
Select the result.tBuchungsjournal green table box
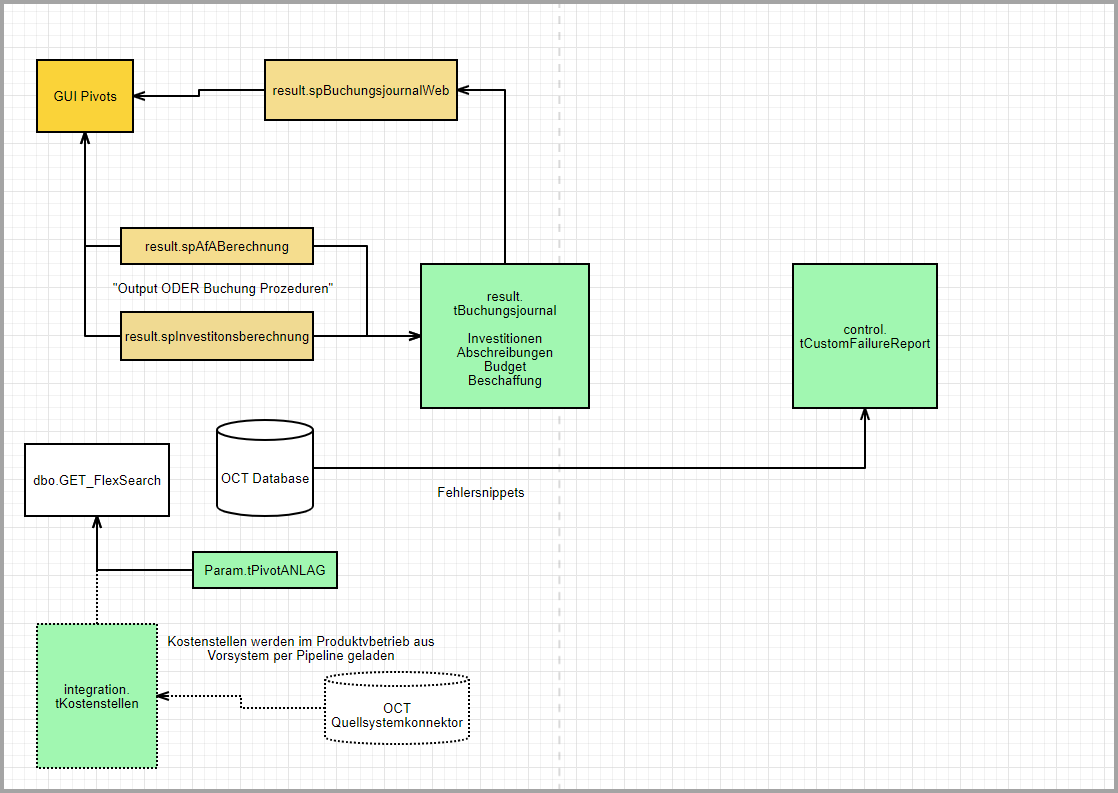pos(504,336)
